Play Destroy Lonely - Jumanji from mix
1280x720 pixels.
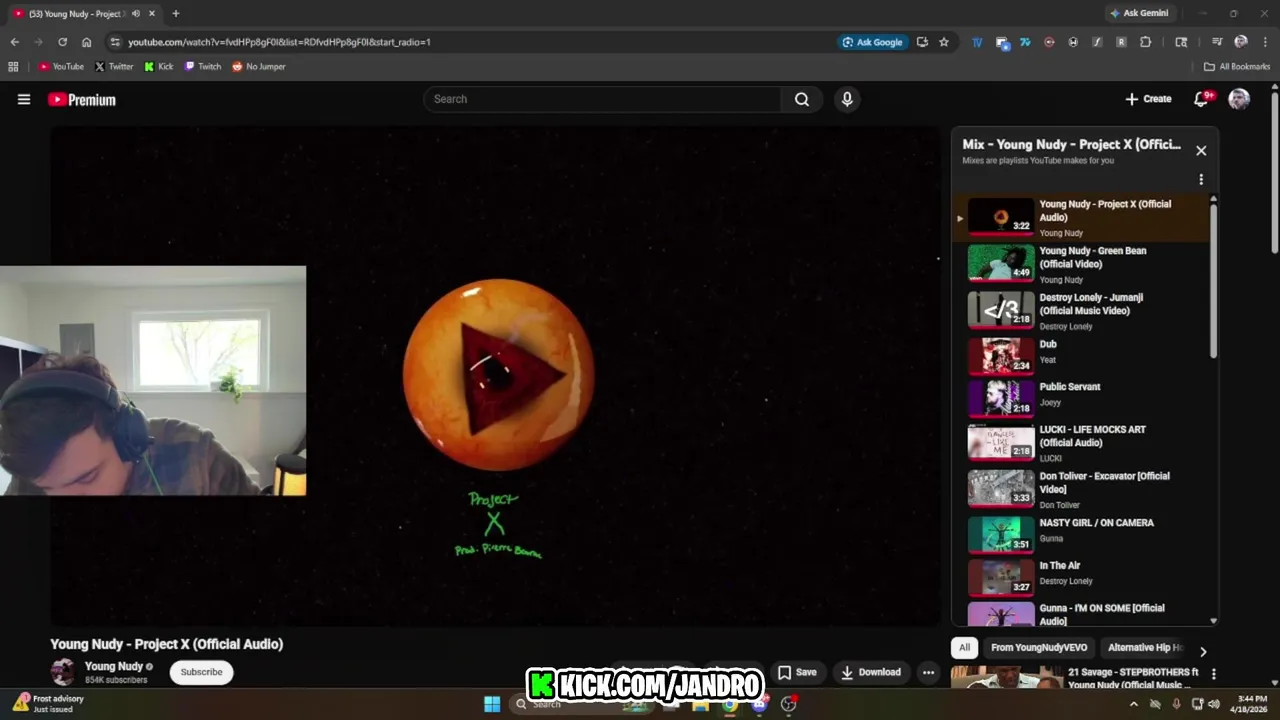click(x=1080, y=311)
